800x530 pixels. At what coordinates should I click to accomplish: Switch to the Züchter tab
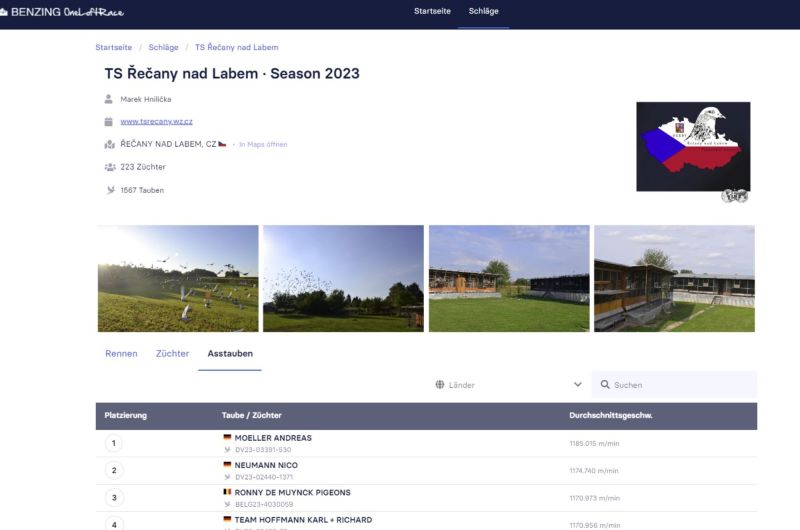tap(172, 354)
